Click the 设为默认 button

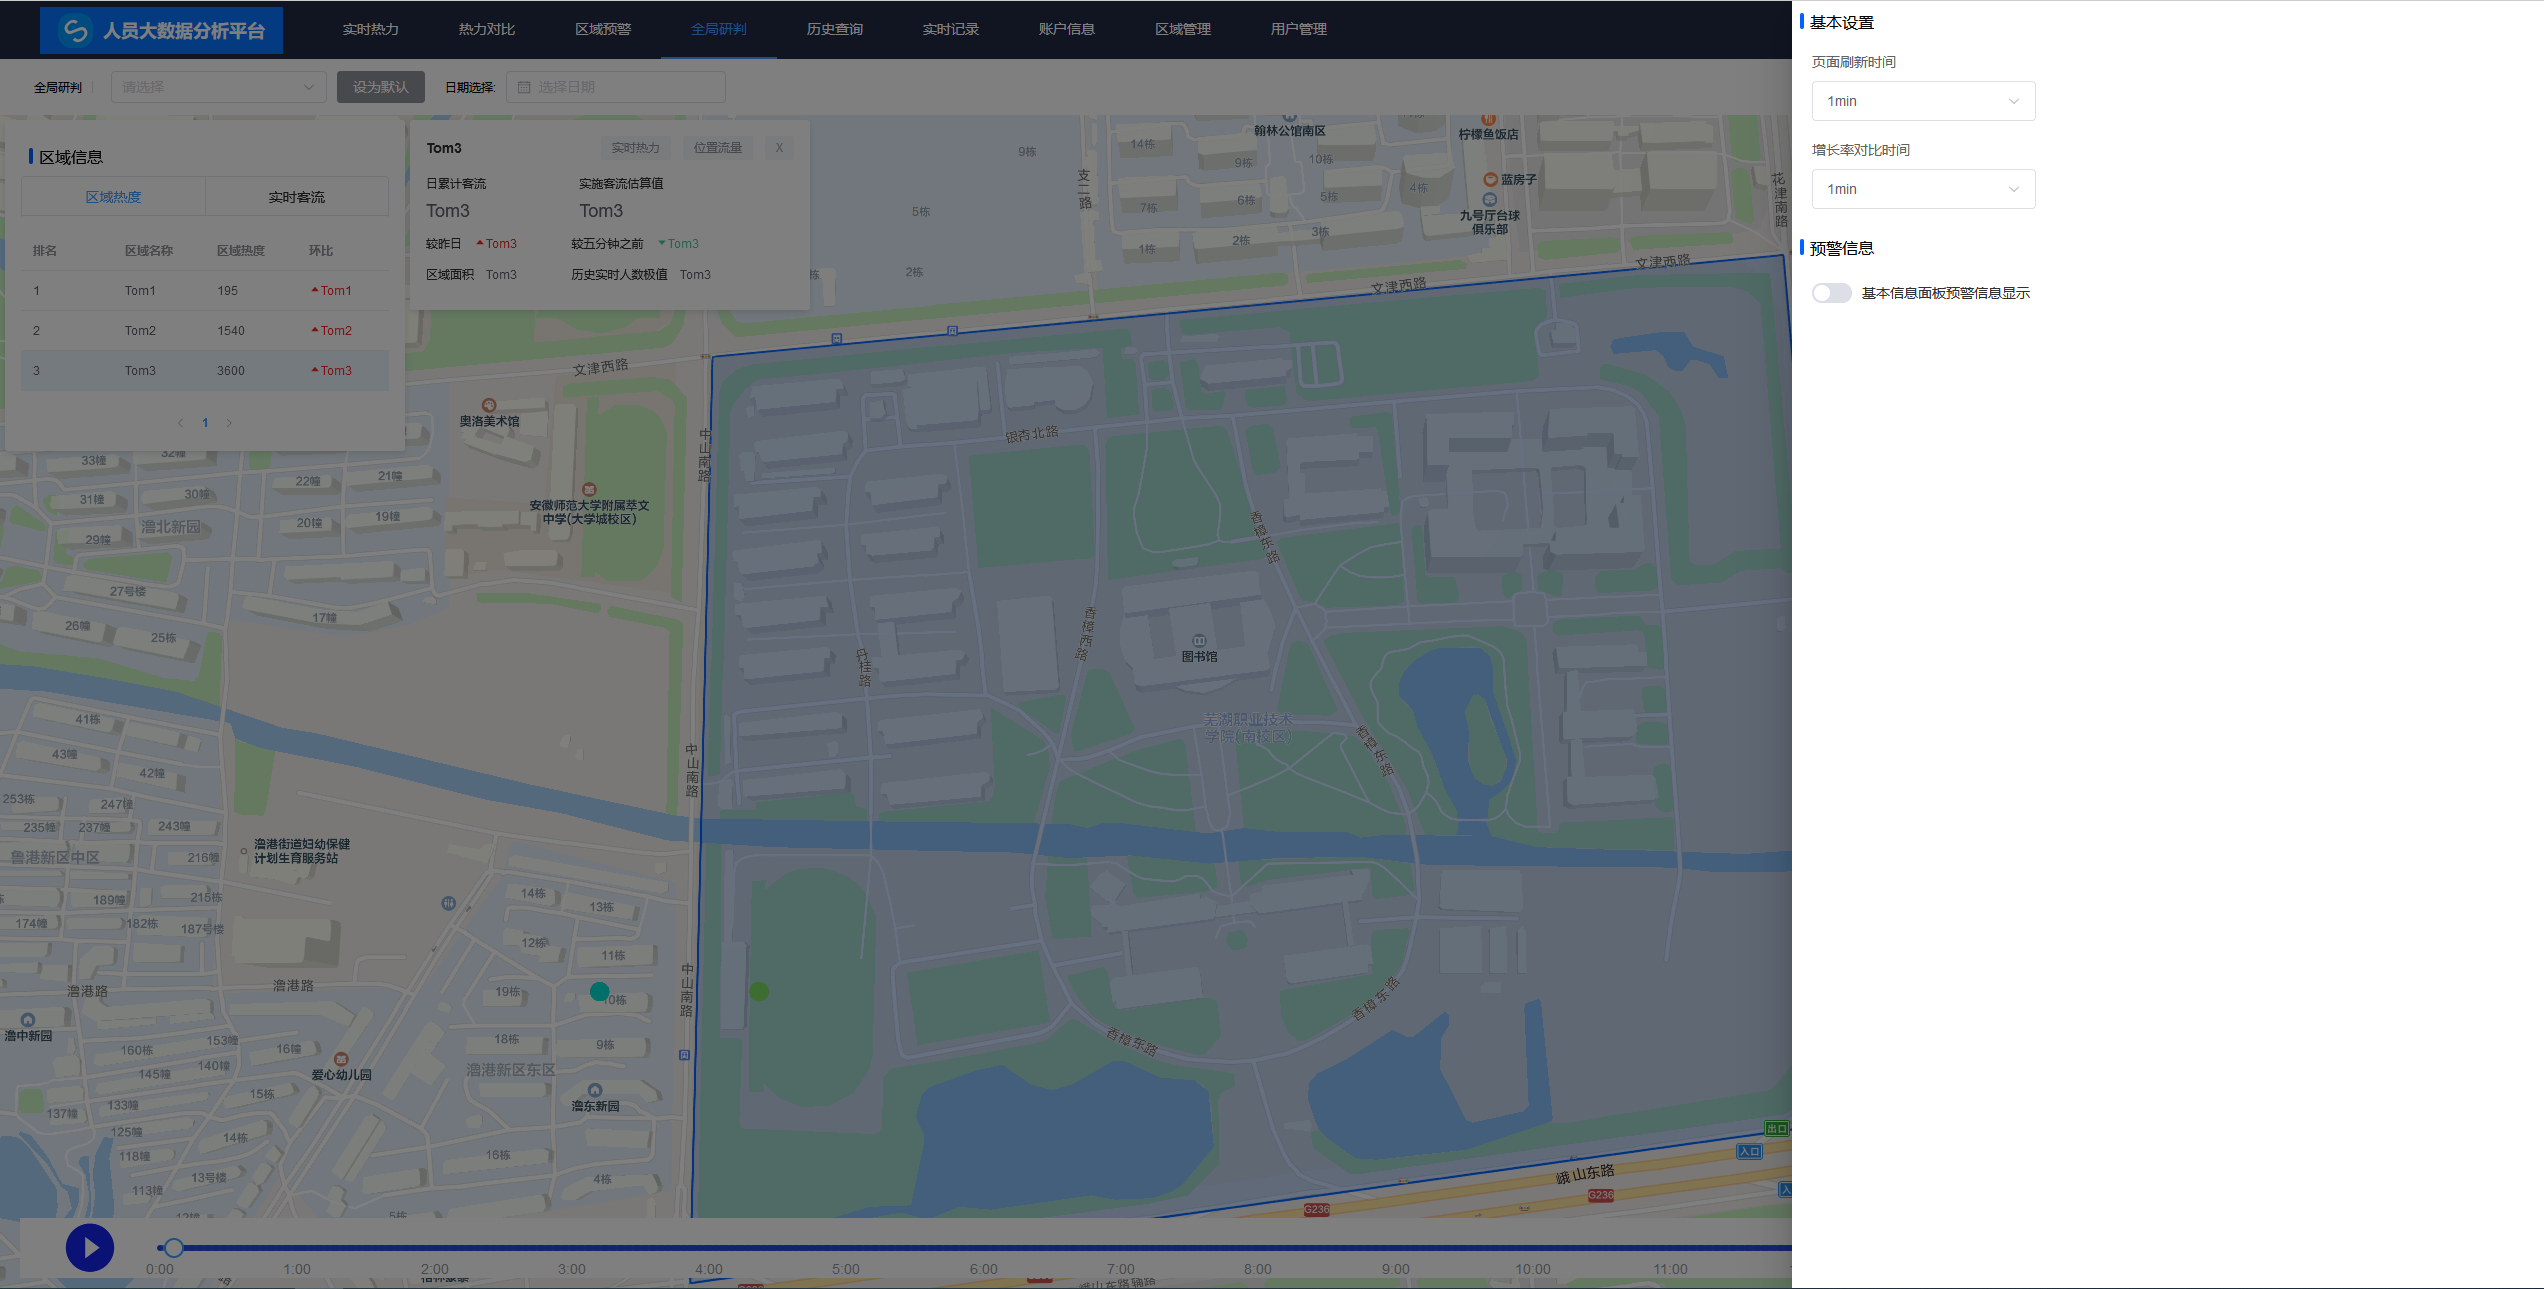click(x=381, y=87)
